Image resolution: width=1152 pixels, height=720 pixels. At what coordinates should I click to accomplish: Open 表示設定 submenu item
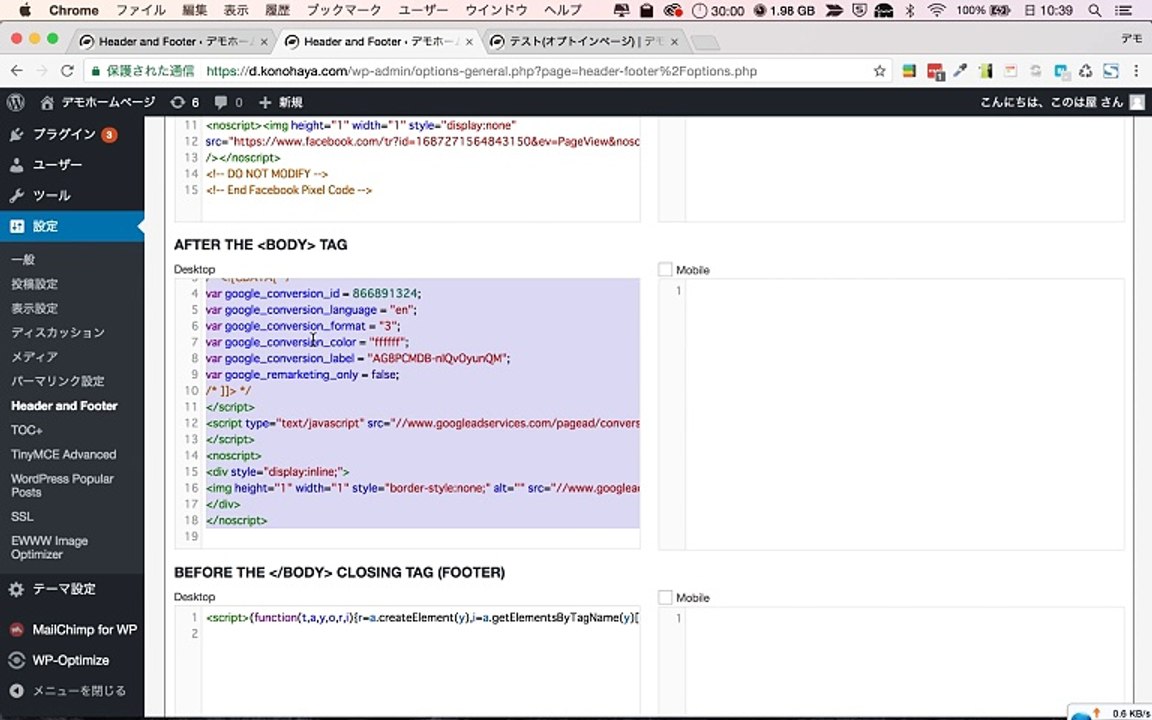[x=34, y=308]
